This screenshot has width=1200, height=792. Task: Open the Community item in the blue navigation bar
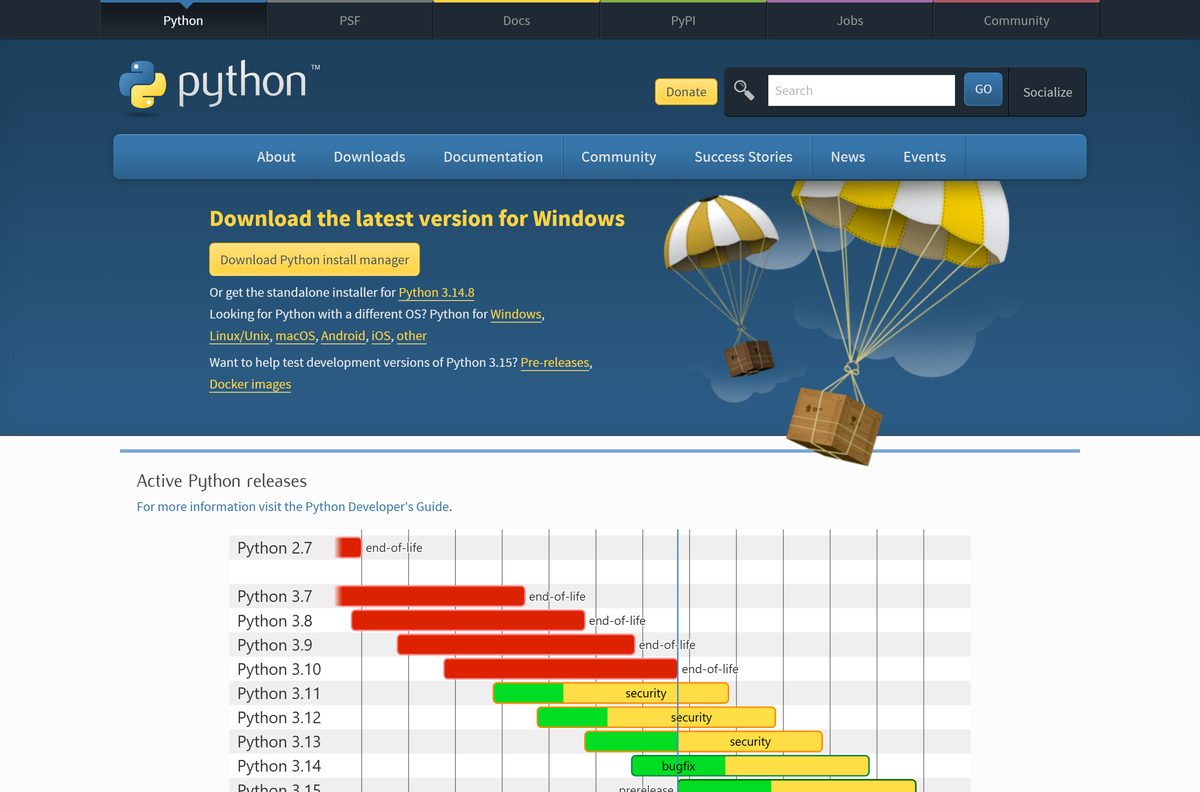619,157
